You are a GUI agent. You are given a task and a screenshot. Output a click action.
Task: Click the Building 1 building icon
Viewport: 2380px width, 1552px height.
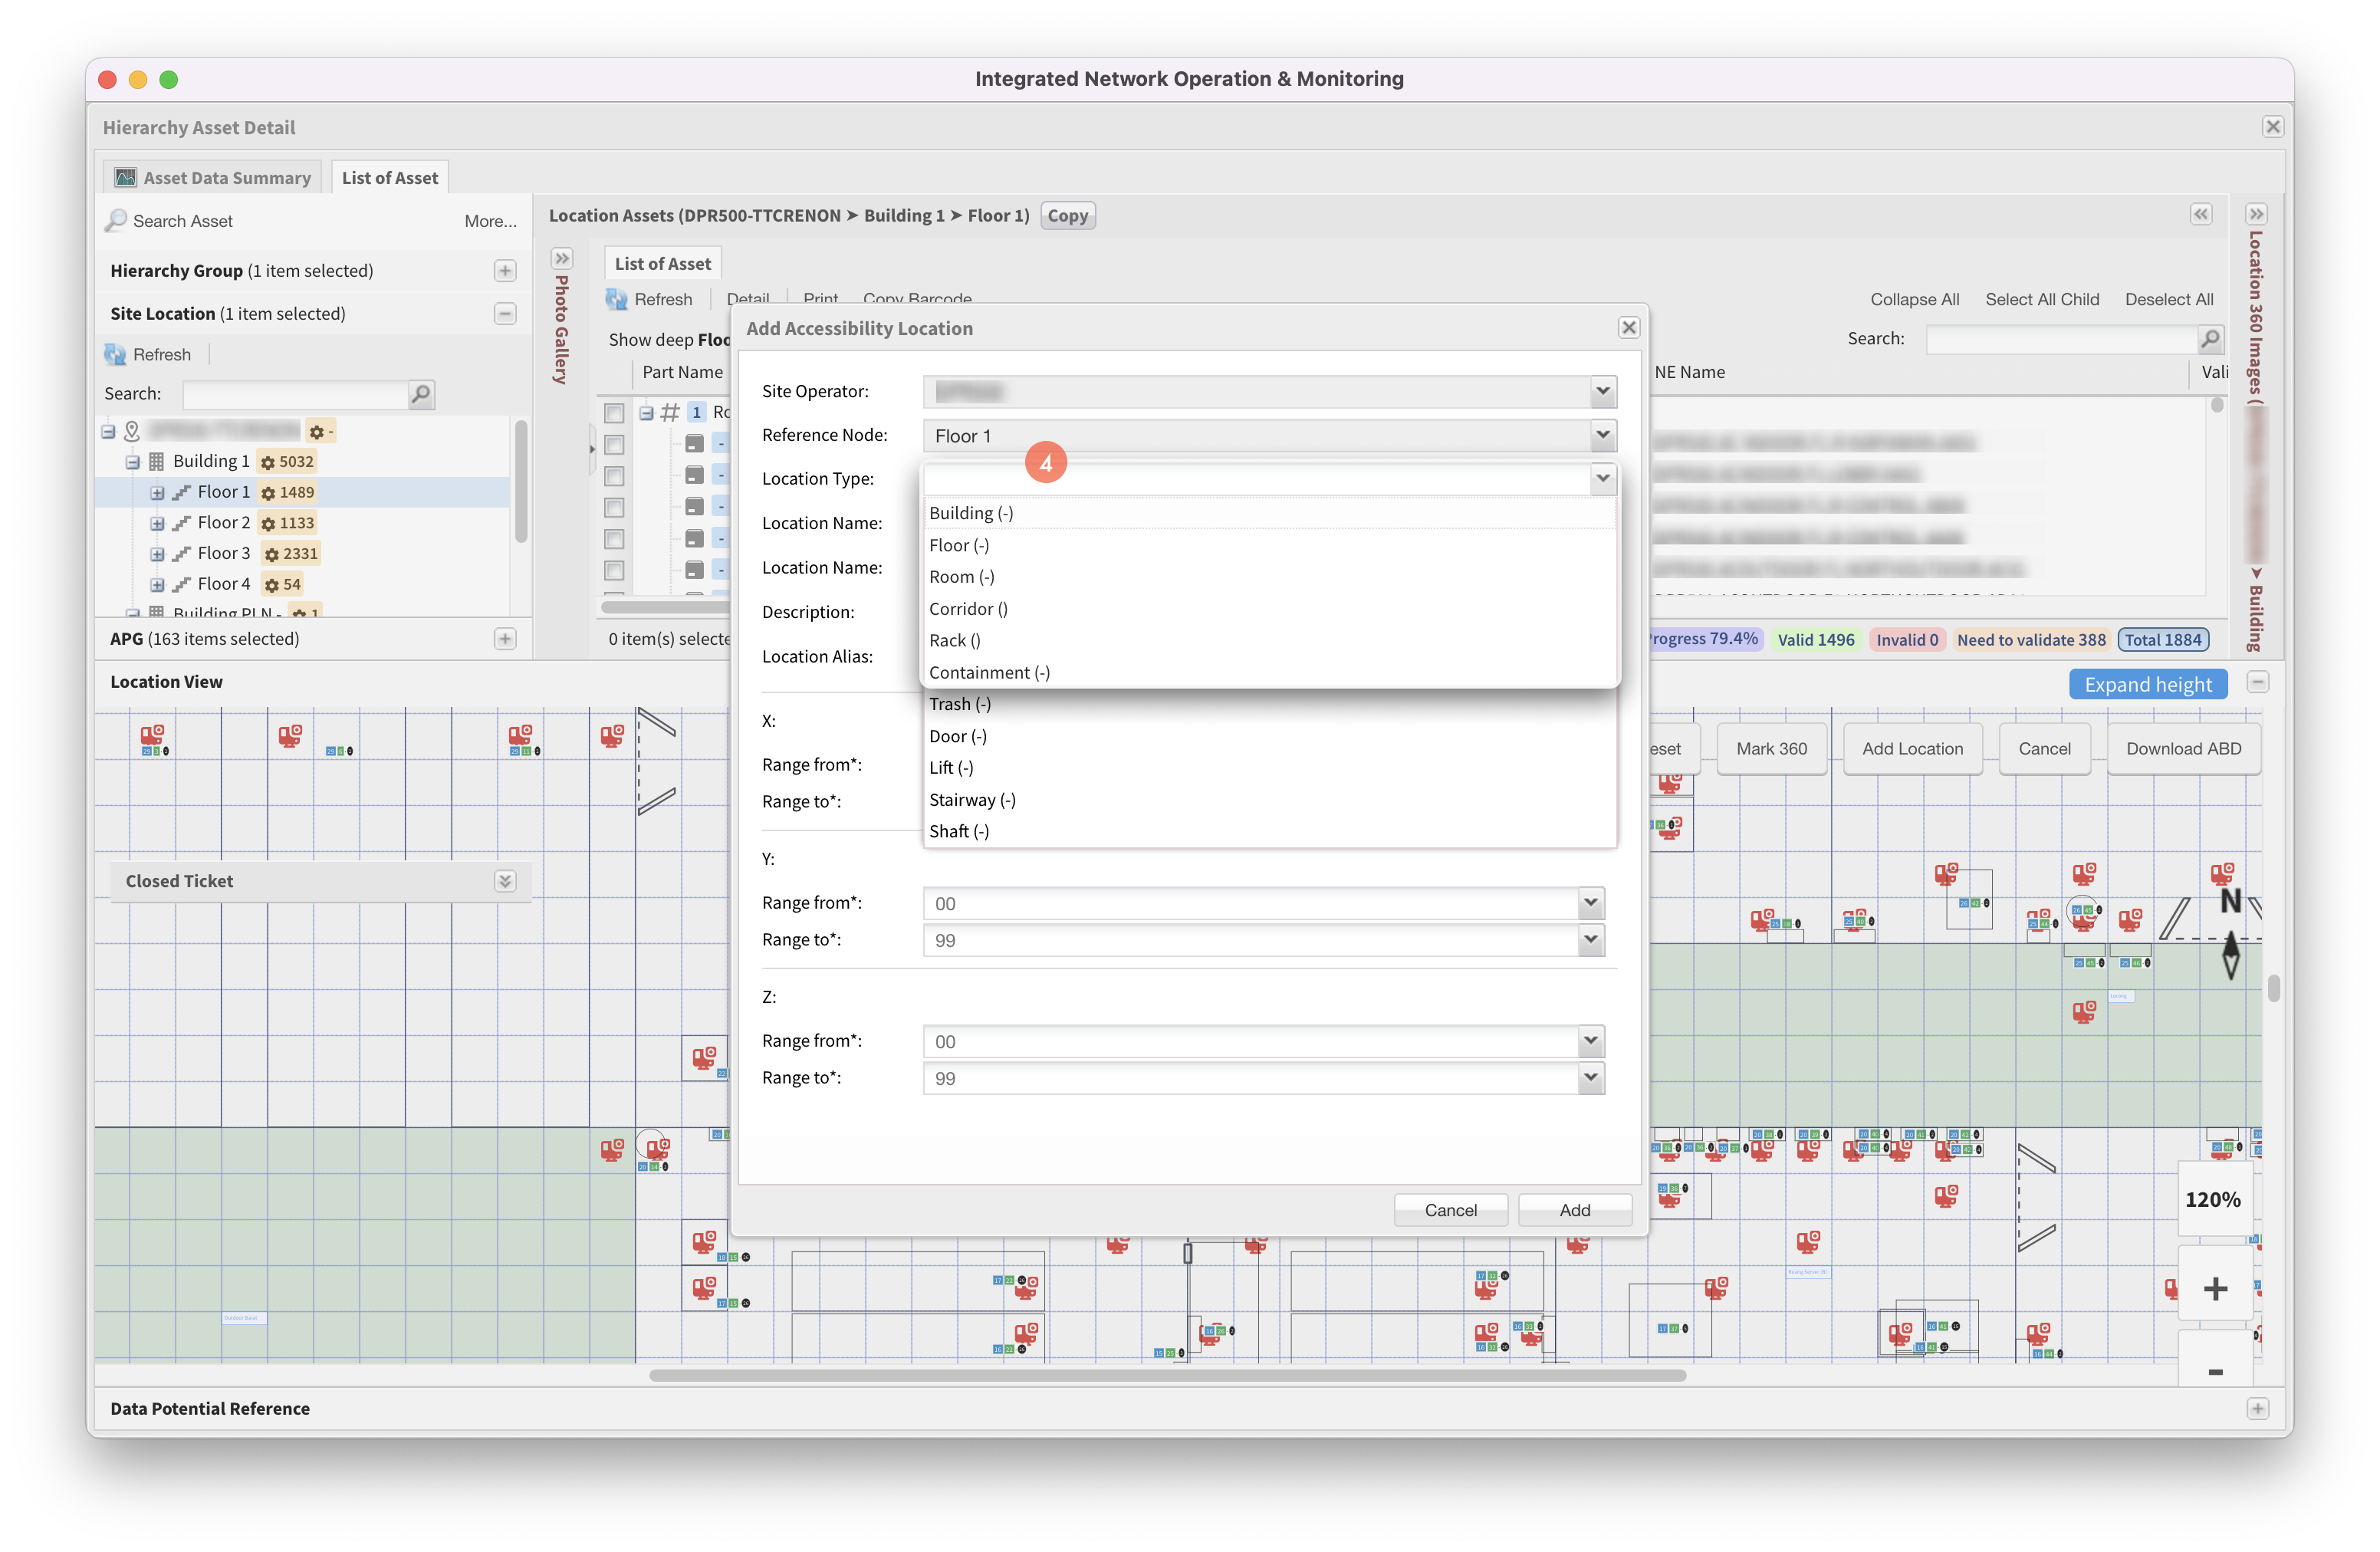[156, 462]
